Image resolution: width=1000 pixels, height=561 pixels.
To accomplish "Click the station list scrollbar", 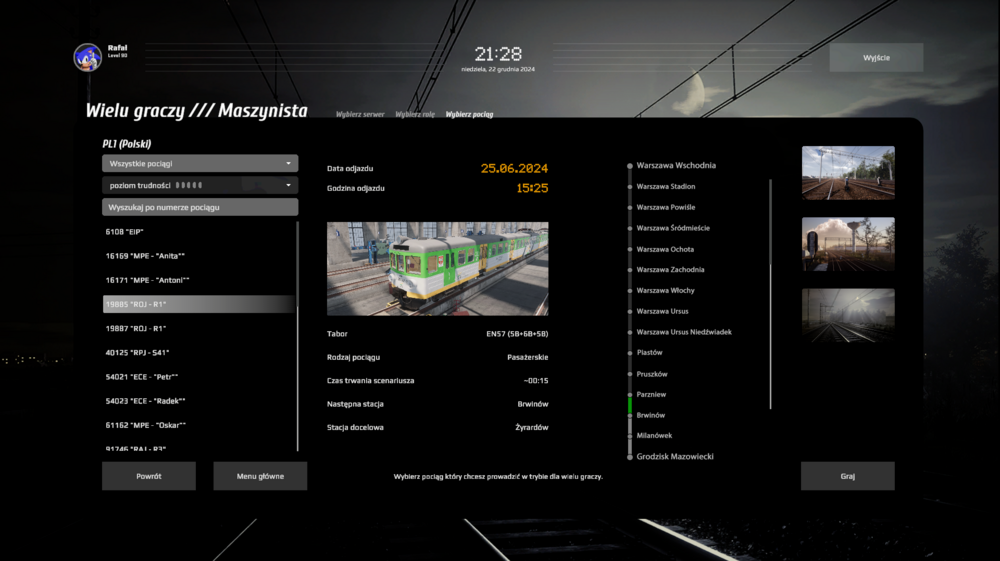I will [770, 292].
